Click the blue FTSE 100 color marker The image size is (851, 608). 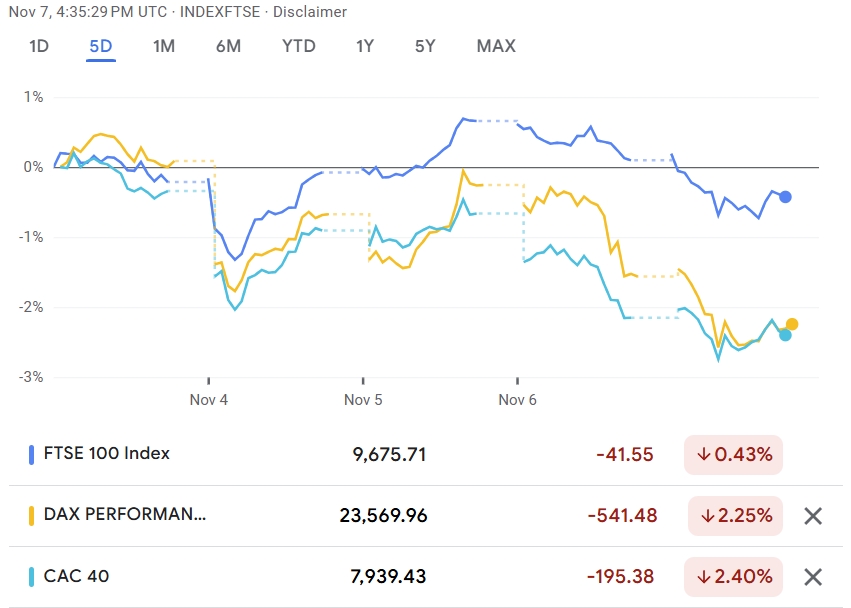33,454
